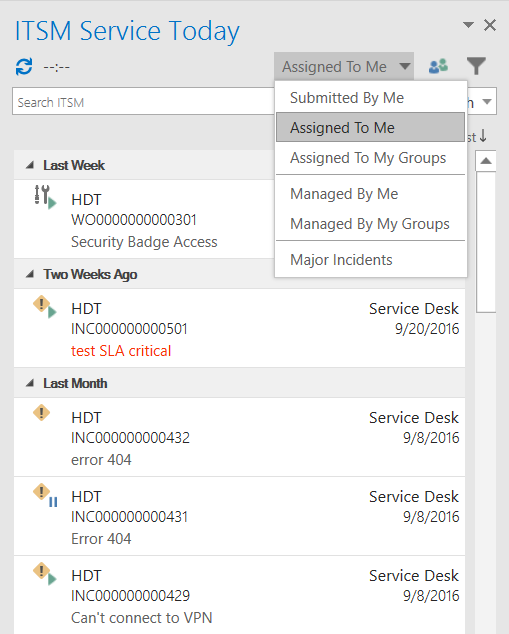509x634 pixels.
Task: Choose Assigned To My Groups option
Action: click(370, 158)
